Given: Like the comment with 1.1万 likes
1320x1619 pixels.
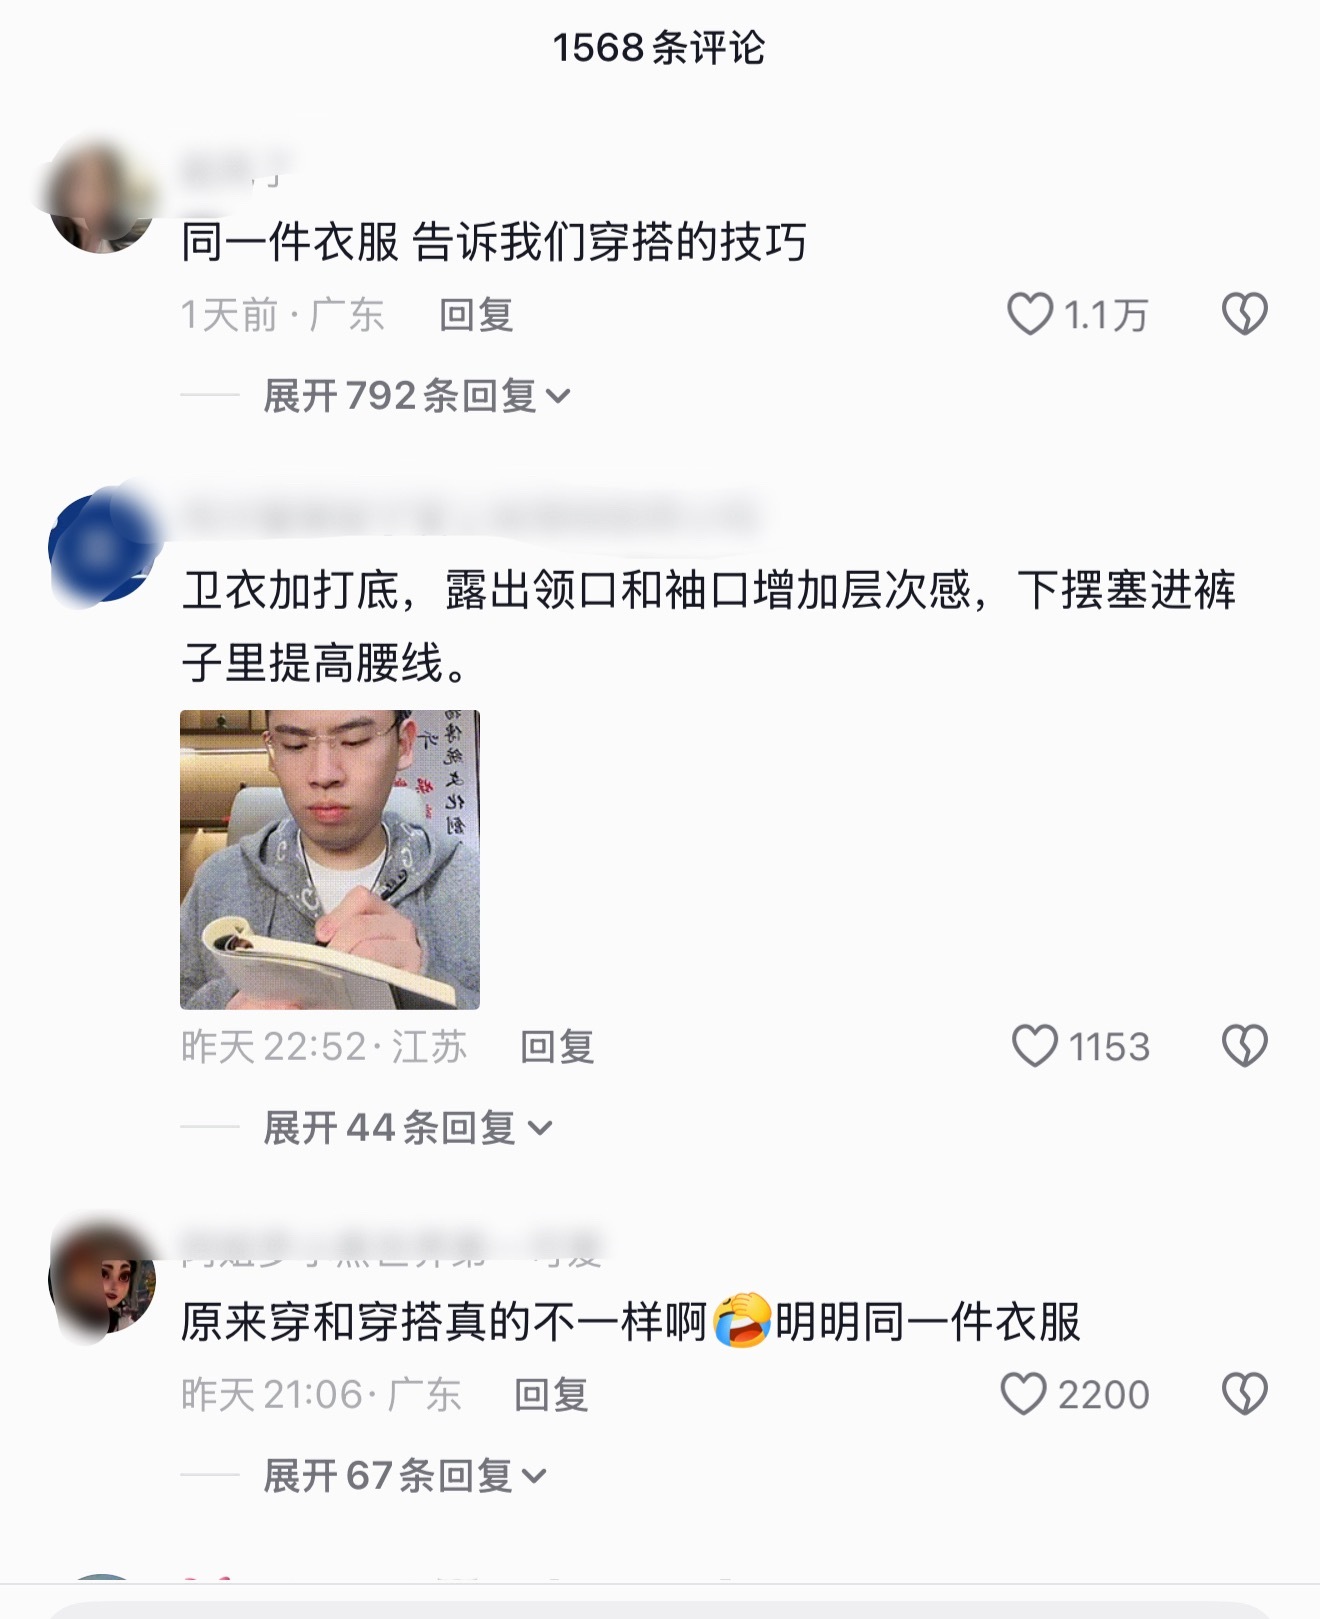Looking at the screenshot, I should tap(1030, 314).
